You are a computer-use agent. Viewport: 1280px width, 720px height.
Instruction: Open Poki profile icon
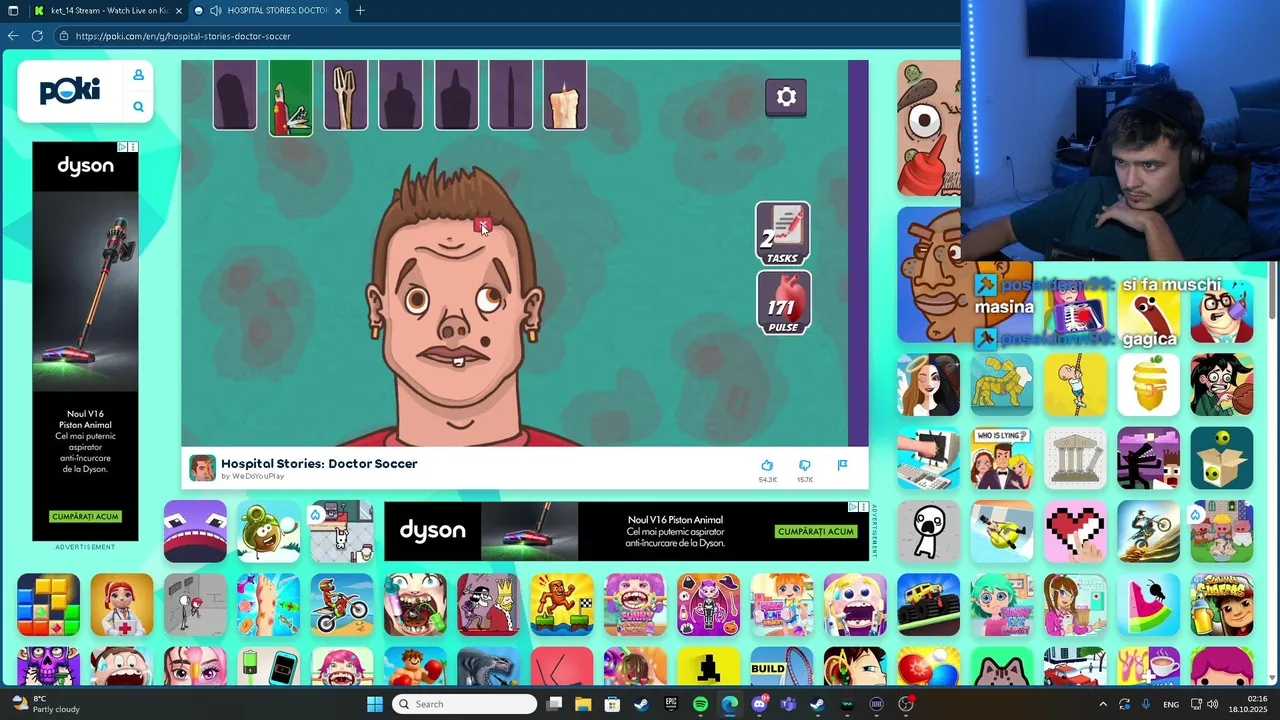click(138, 75)
